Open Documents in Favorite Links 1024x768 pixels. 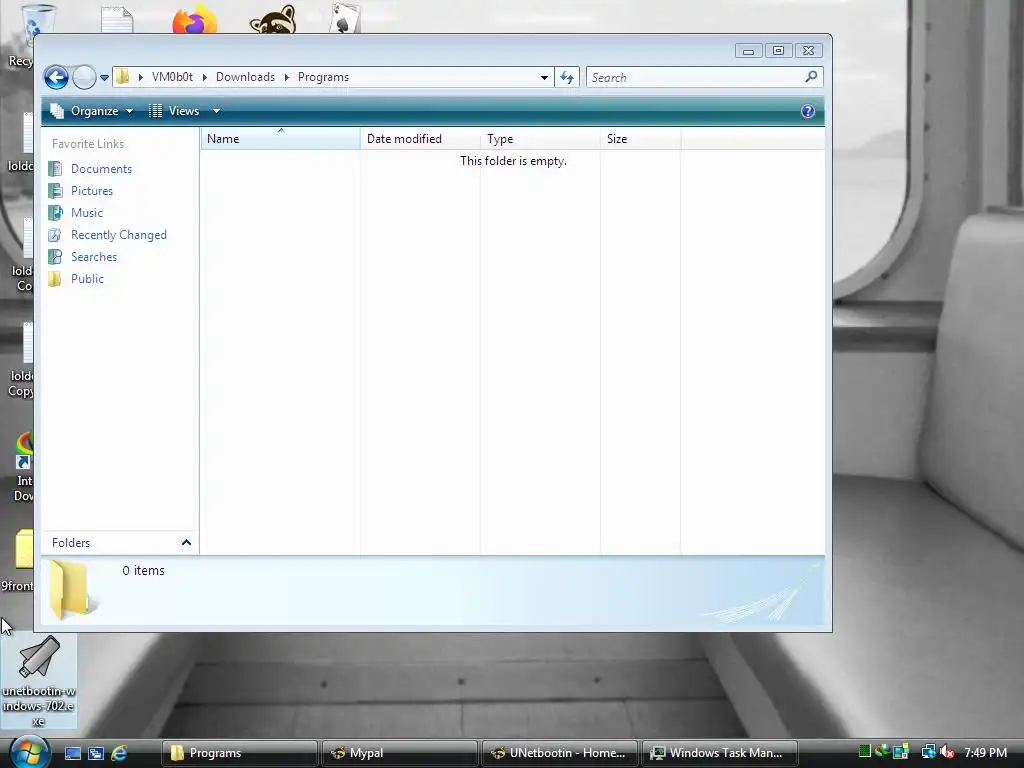(101, 168)
